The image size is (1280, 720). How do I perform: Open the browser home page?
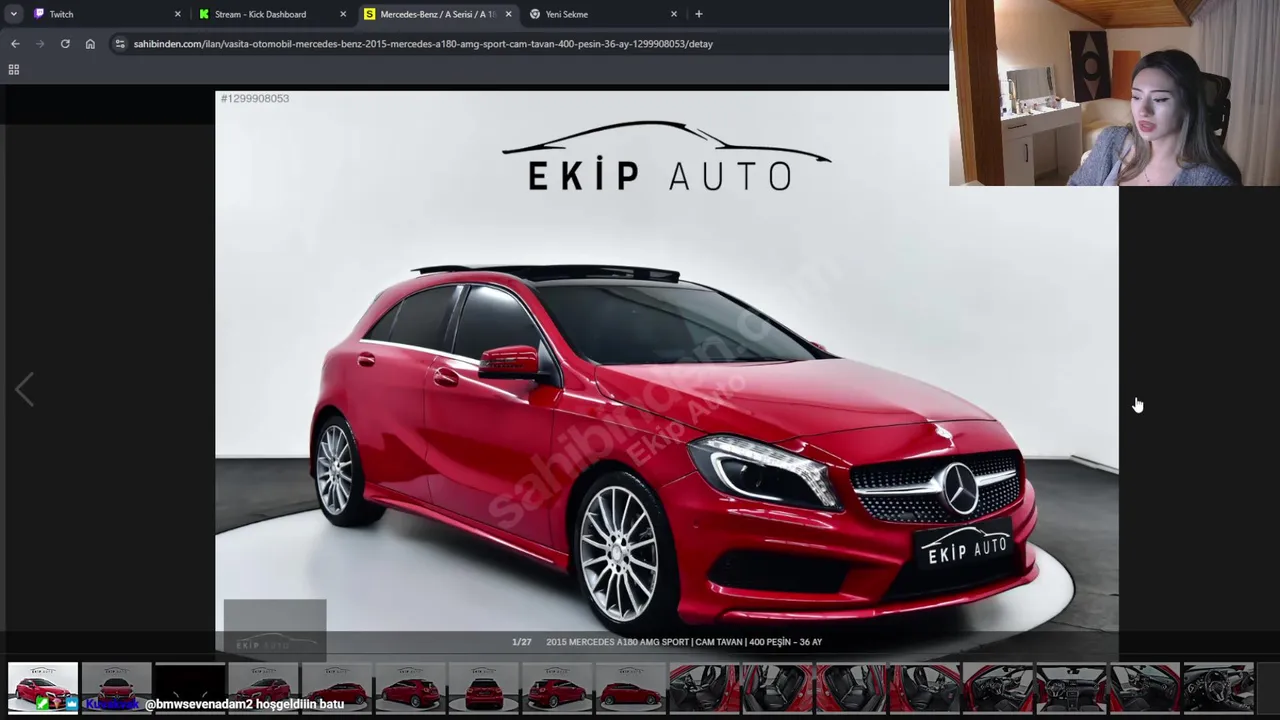pos(90,44)
